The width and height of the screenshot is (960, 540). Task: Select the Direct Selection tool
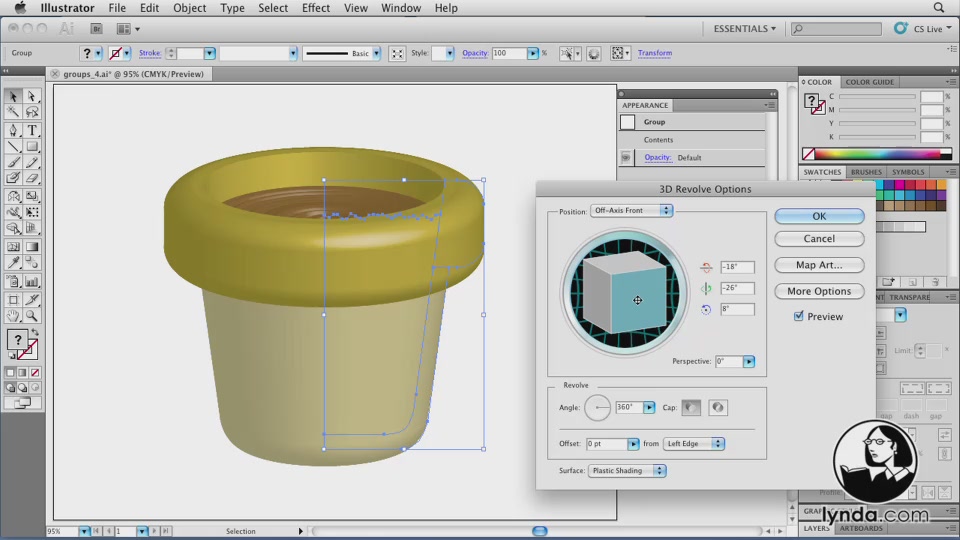32,97
